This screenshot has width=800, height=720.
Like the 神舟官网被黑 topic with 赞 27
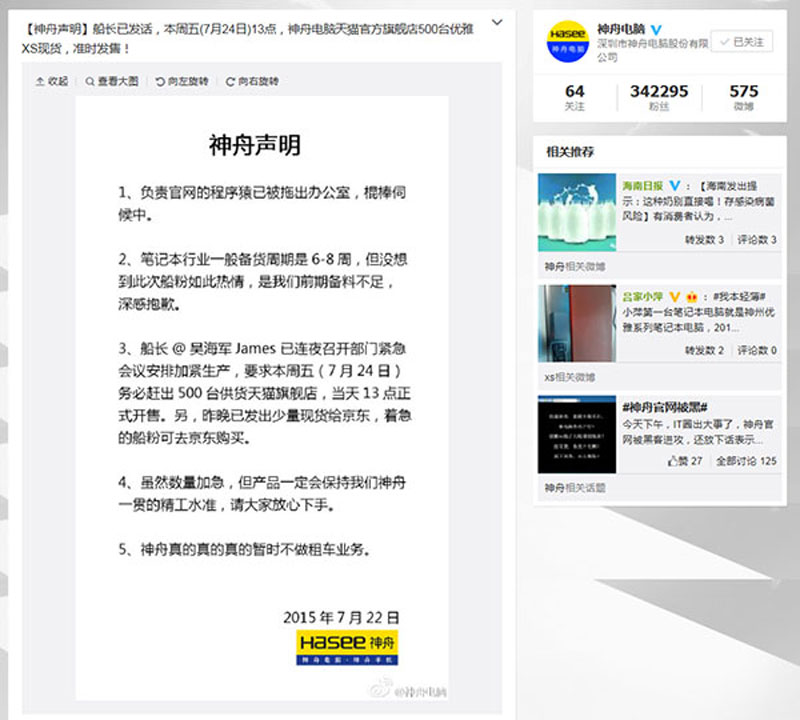685,461
